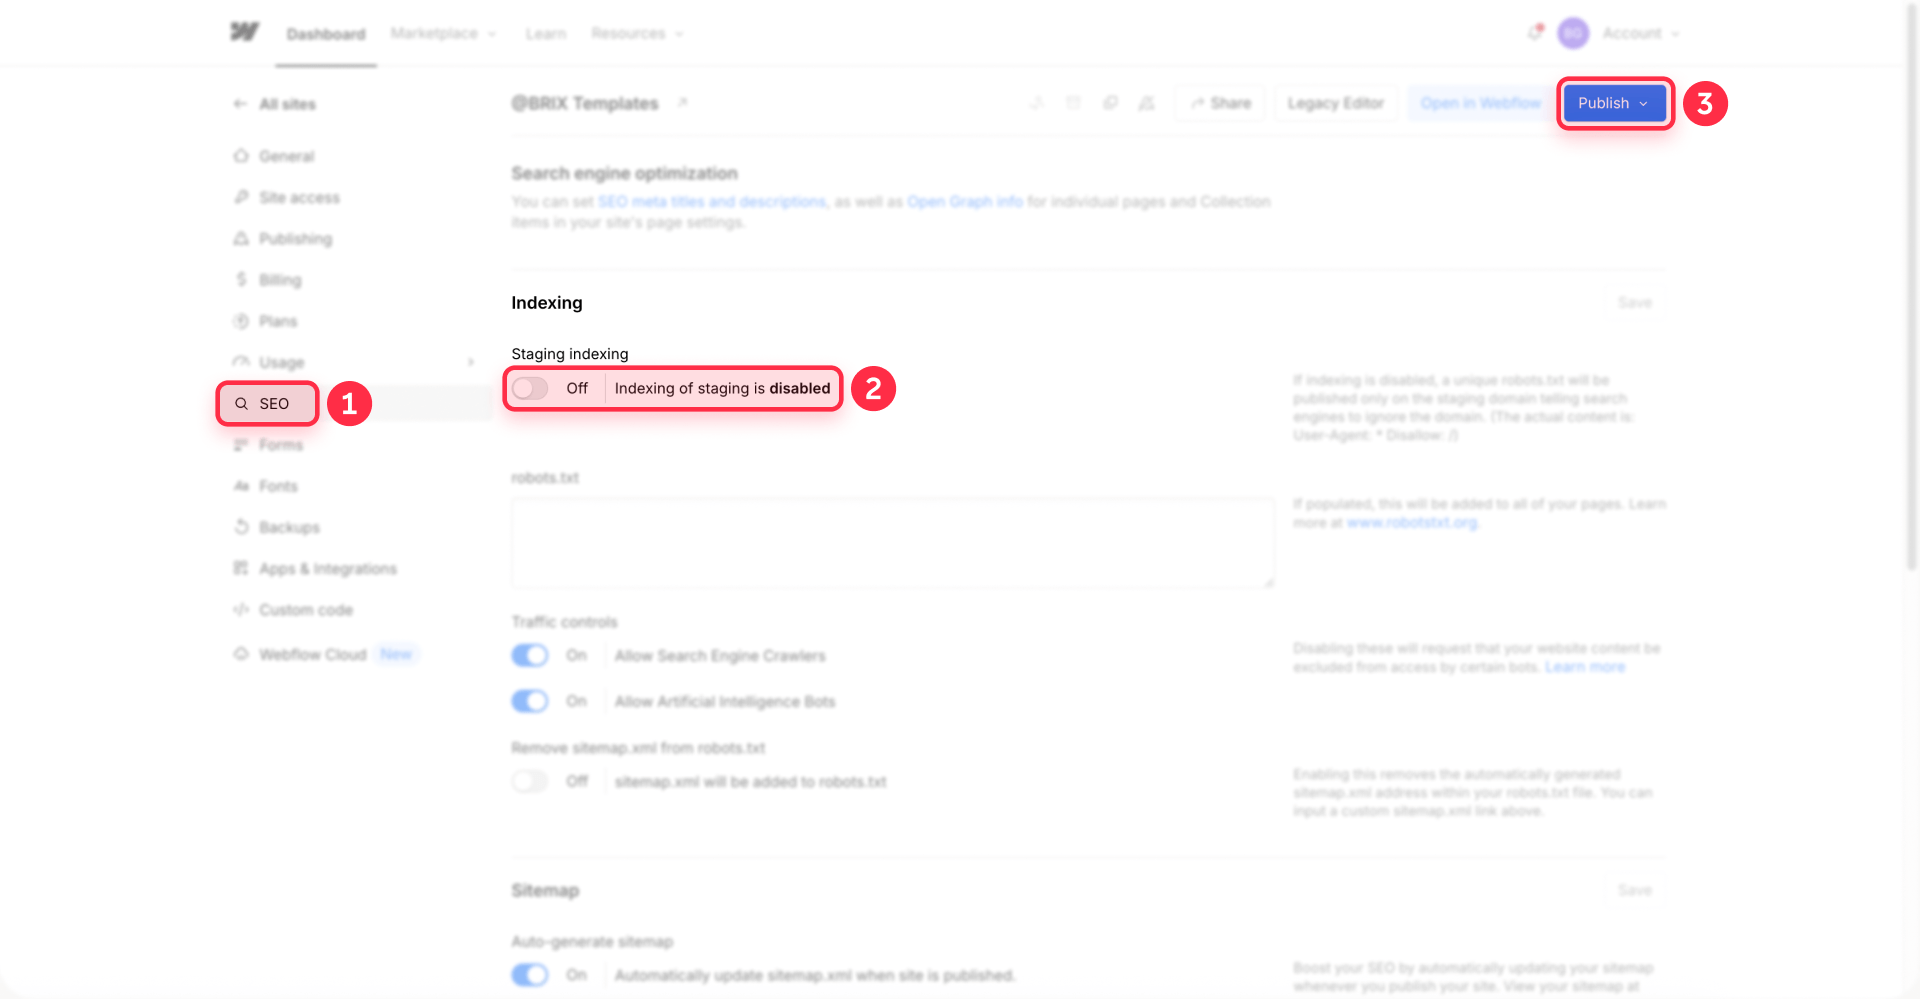
Task: Click the Legacy Editor button
Action: (x=1335, y=103)
